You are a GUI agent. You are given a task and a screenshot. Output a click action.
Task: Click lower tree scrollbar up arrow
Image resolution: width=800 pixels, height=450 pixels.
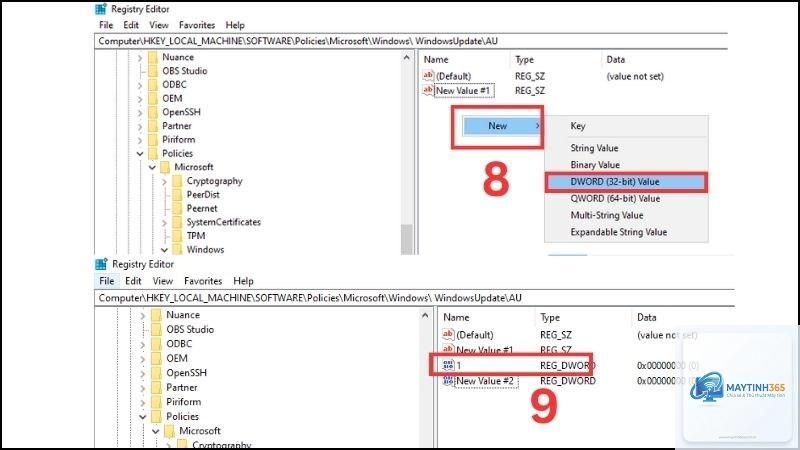tap(426, 316)
